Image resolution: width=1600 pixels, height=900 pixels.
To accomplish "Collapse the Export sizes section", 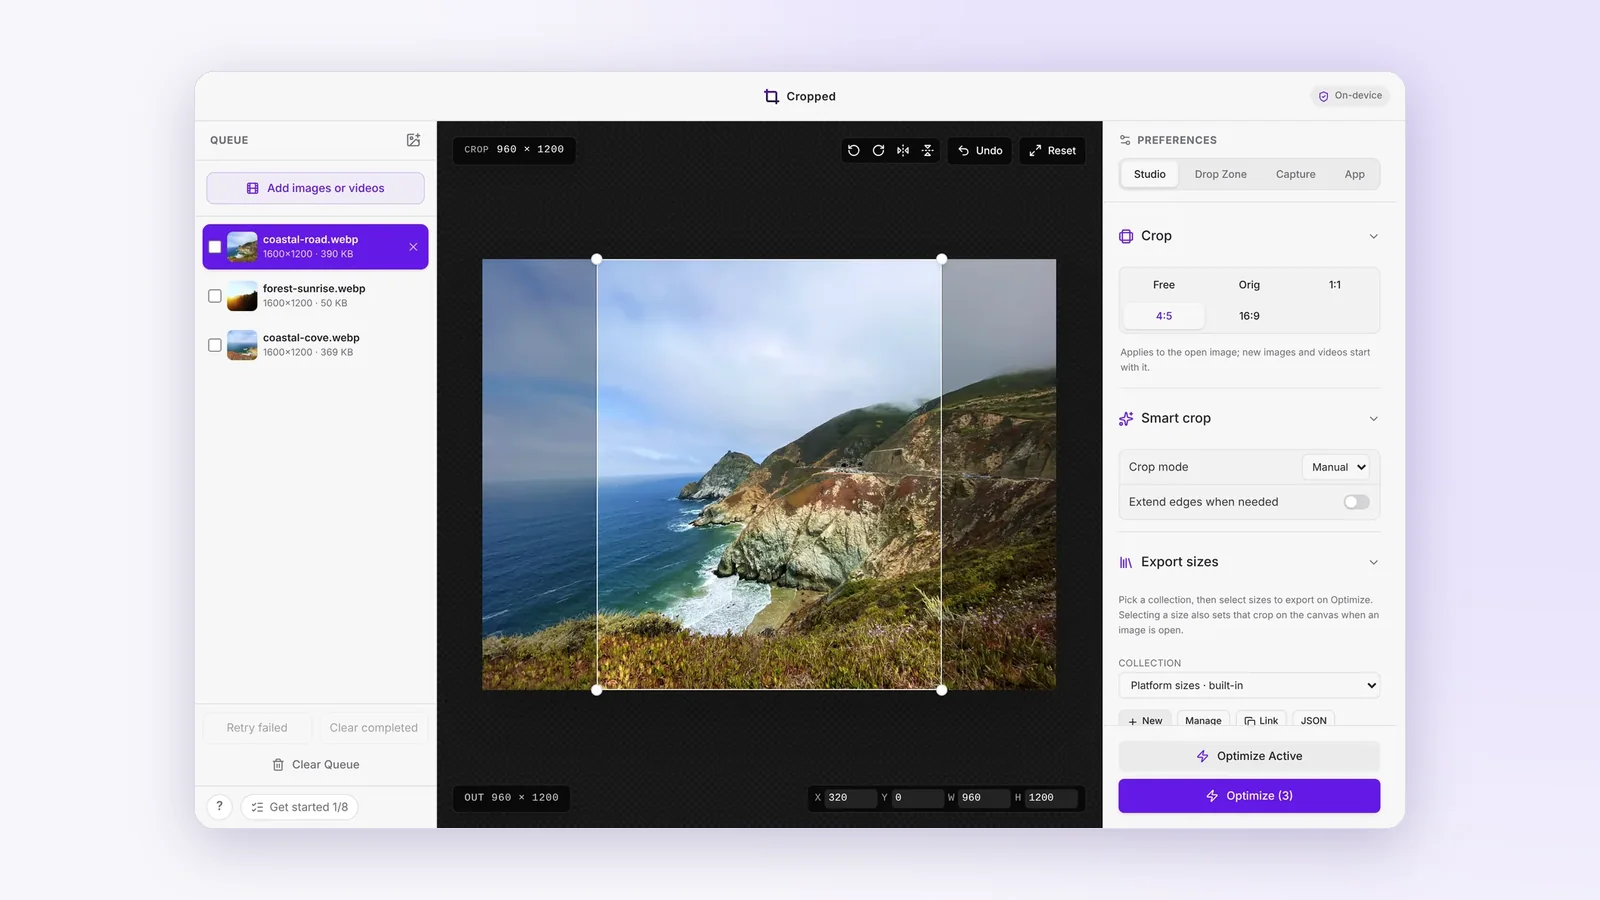I will point(1373,563).
